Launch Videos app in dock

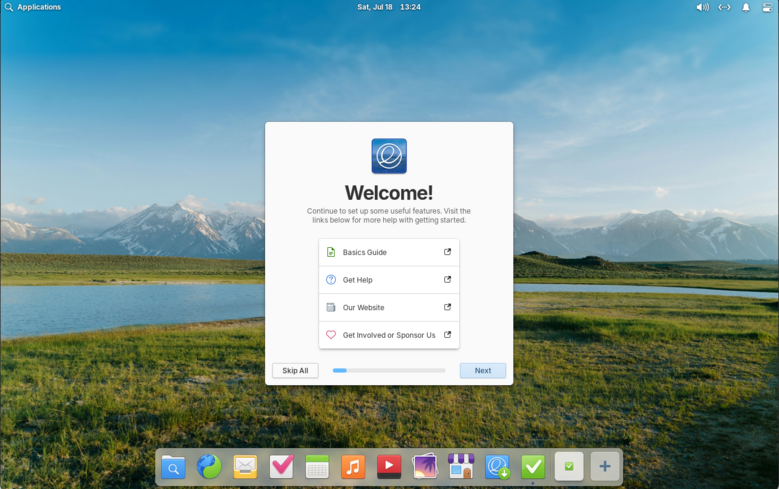[x=389, y=467]
